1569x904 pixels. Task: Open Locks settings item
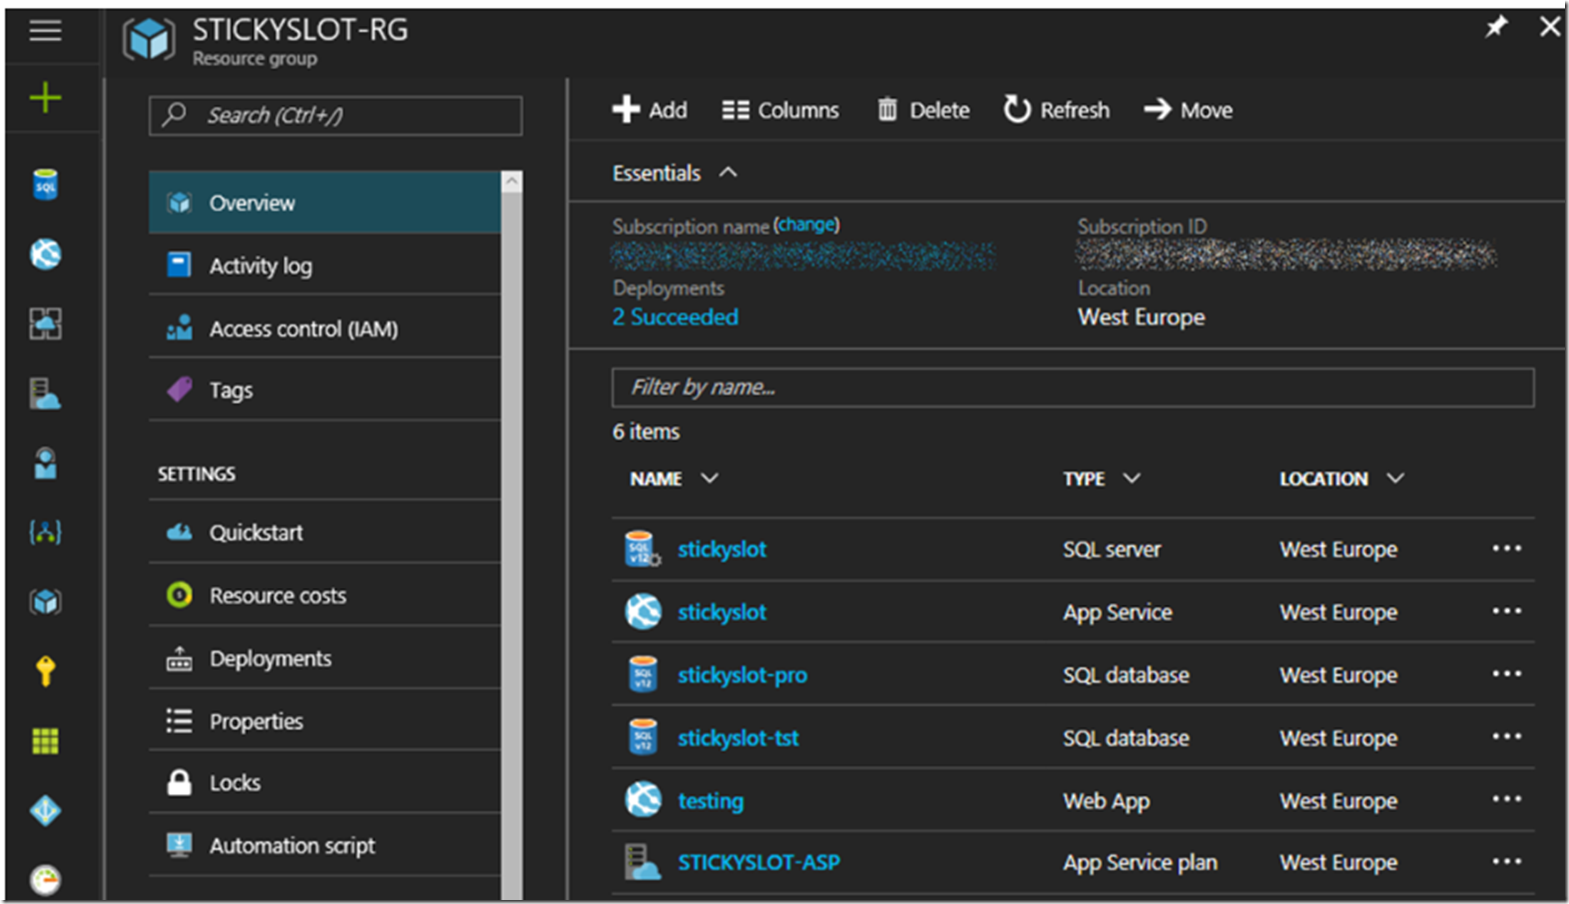(x=325, y=783)
